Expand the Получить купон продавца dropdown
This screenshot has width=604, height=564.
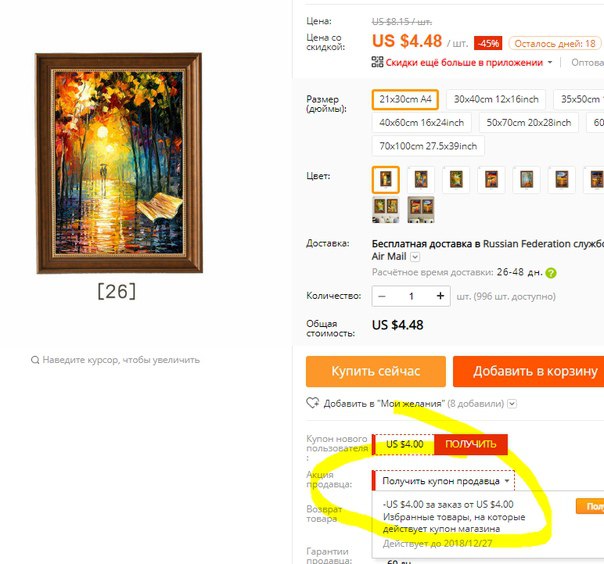pyautogui.click(x=444, y=481)
